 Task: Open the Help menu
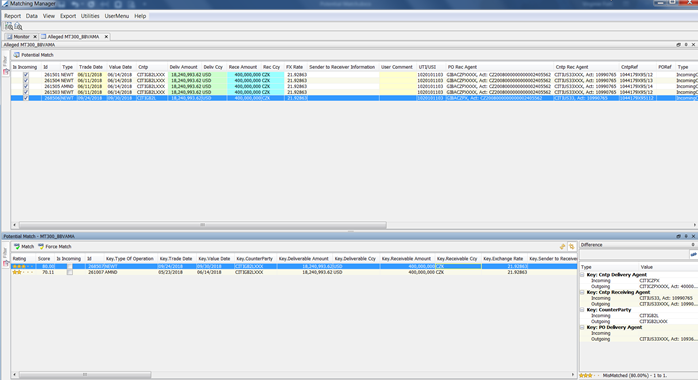tap(140, 16)
